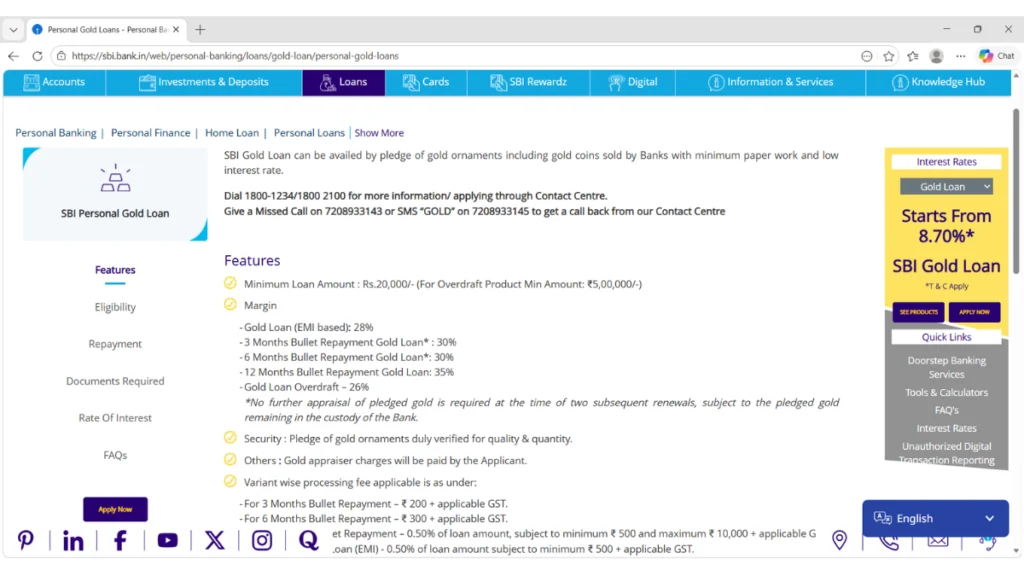Go to Personal Banking breadcrumb
This screenshot has height=576, width=1024.
(56, 133)
